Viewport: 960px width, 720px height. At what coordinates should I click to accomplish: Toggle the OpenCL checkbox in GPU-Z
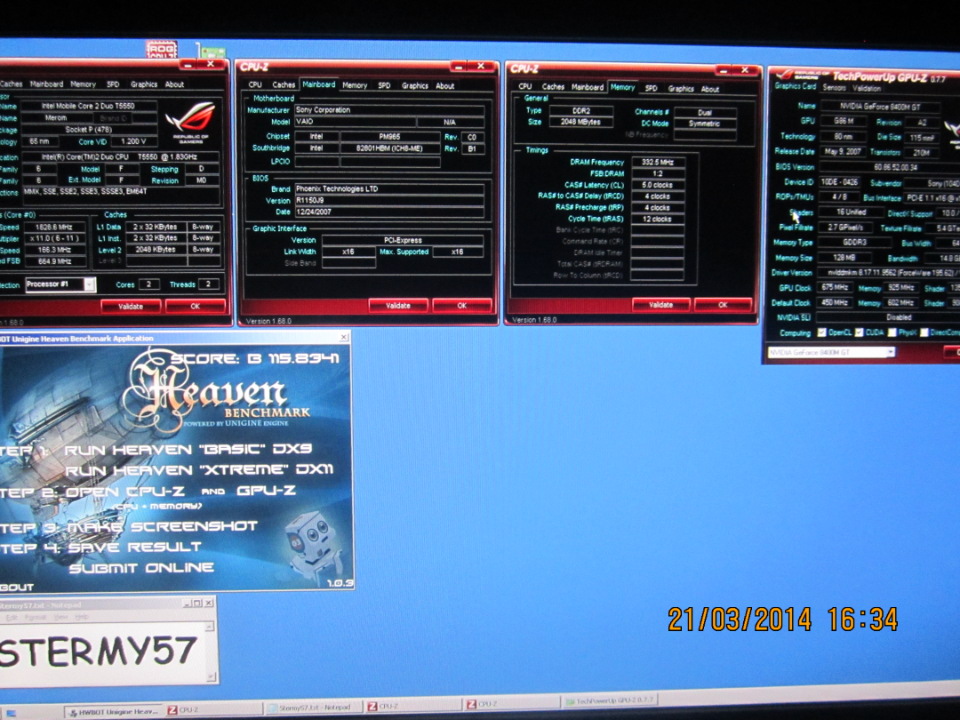click(822, 332)
